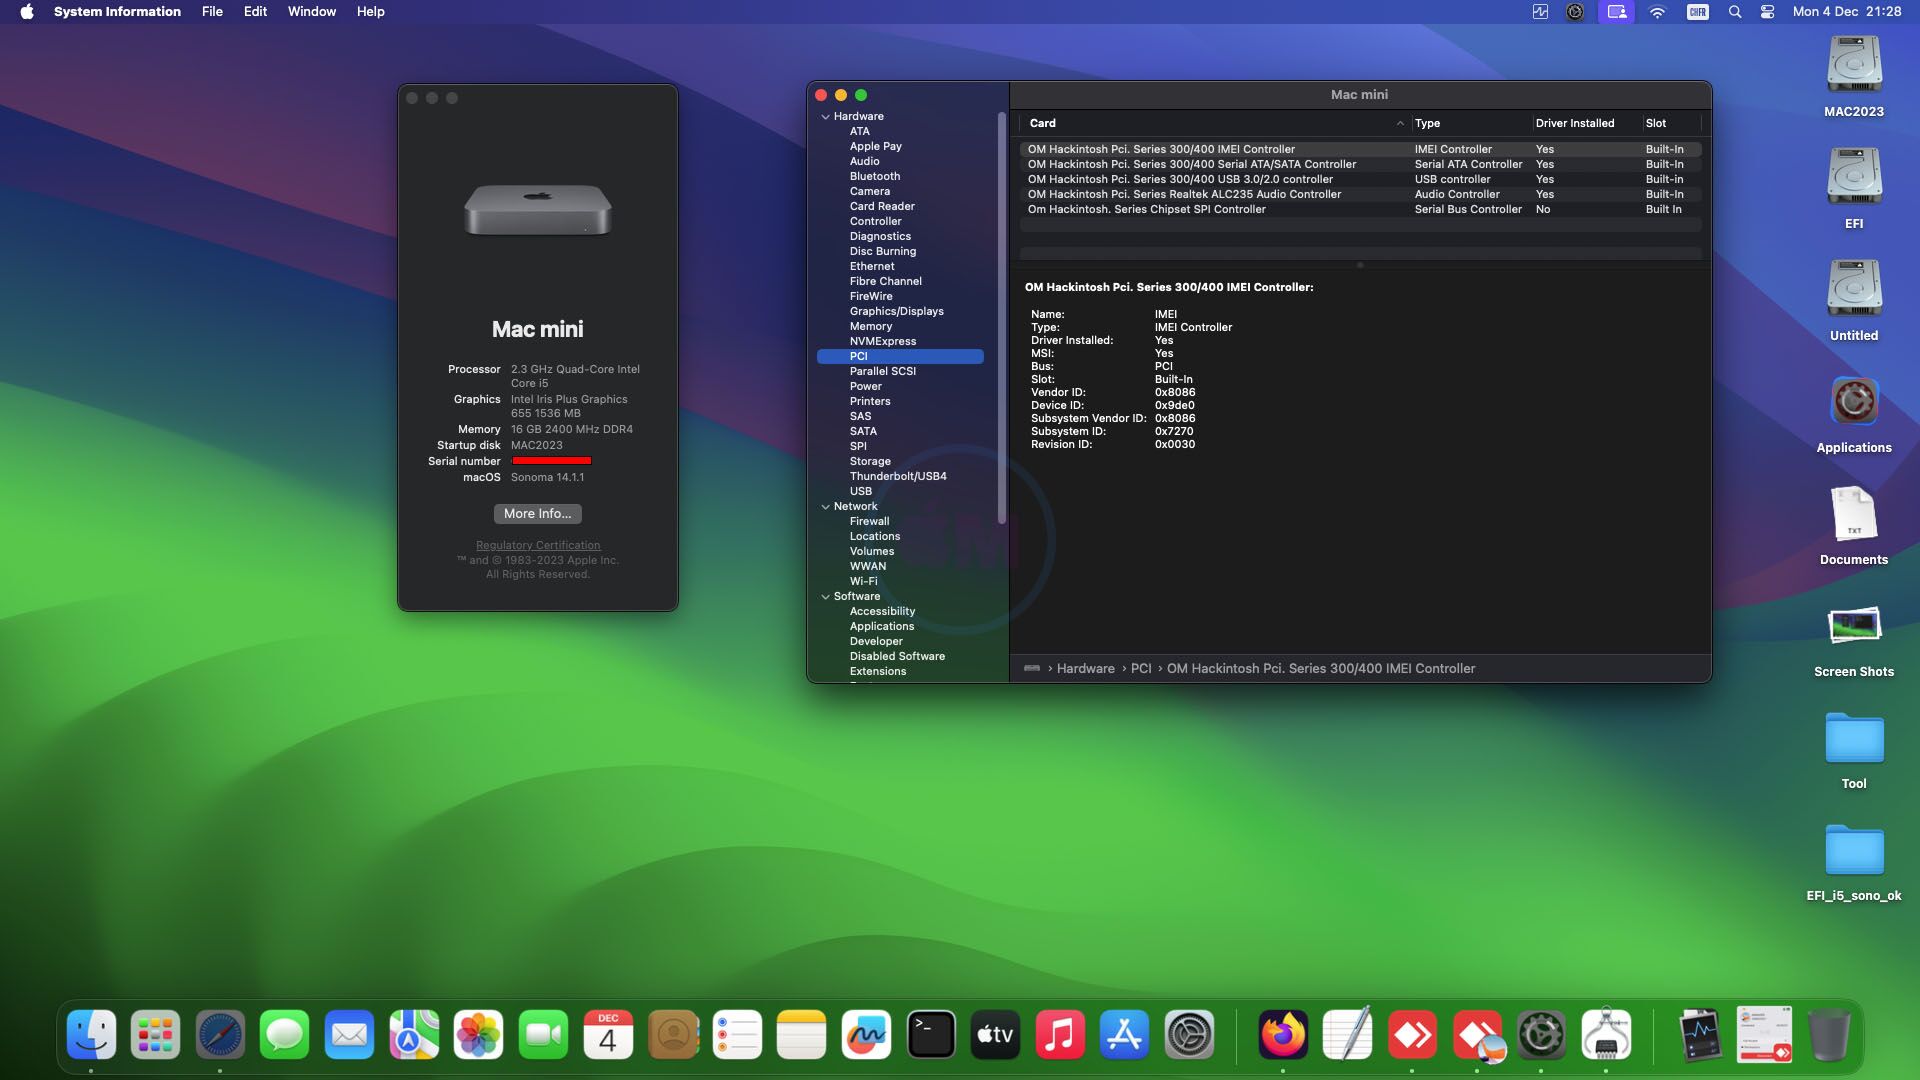The width and height of the screenshot is (1920, 1080).
Task: Select Applications icon on desktop
Action: 1854,415
